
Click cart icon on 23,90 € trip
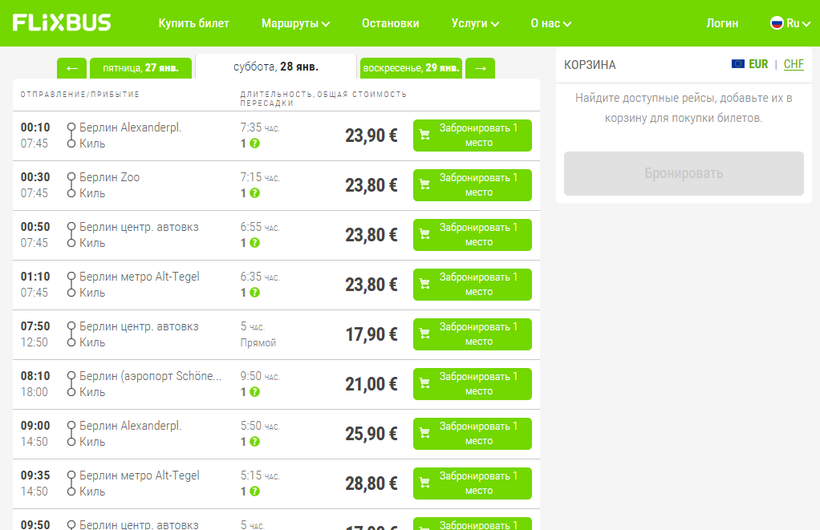click(425, 135)
